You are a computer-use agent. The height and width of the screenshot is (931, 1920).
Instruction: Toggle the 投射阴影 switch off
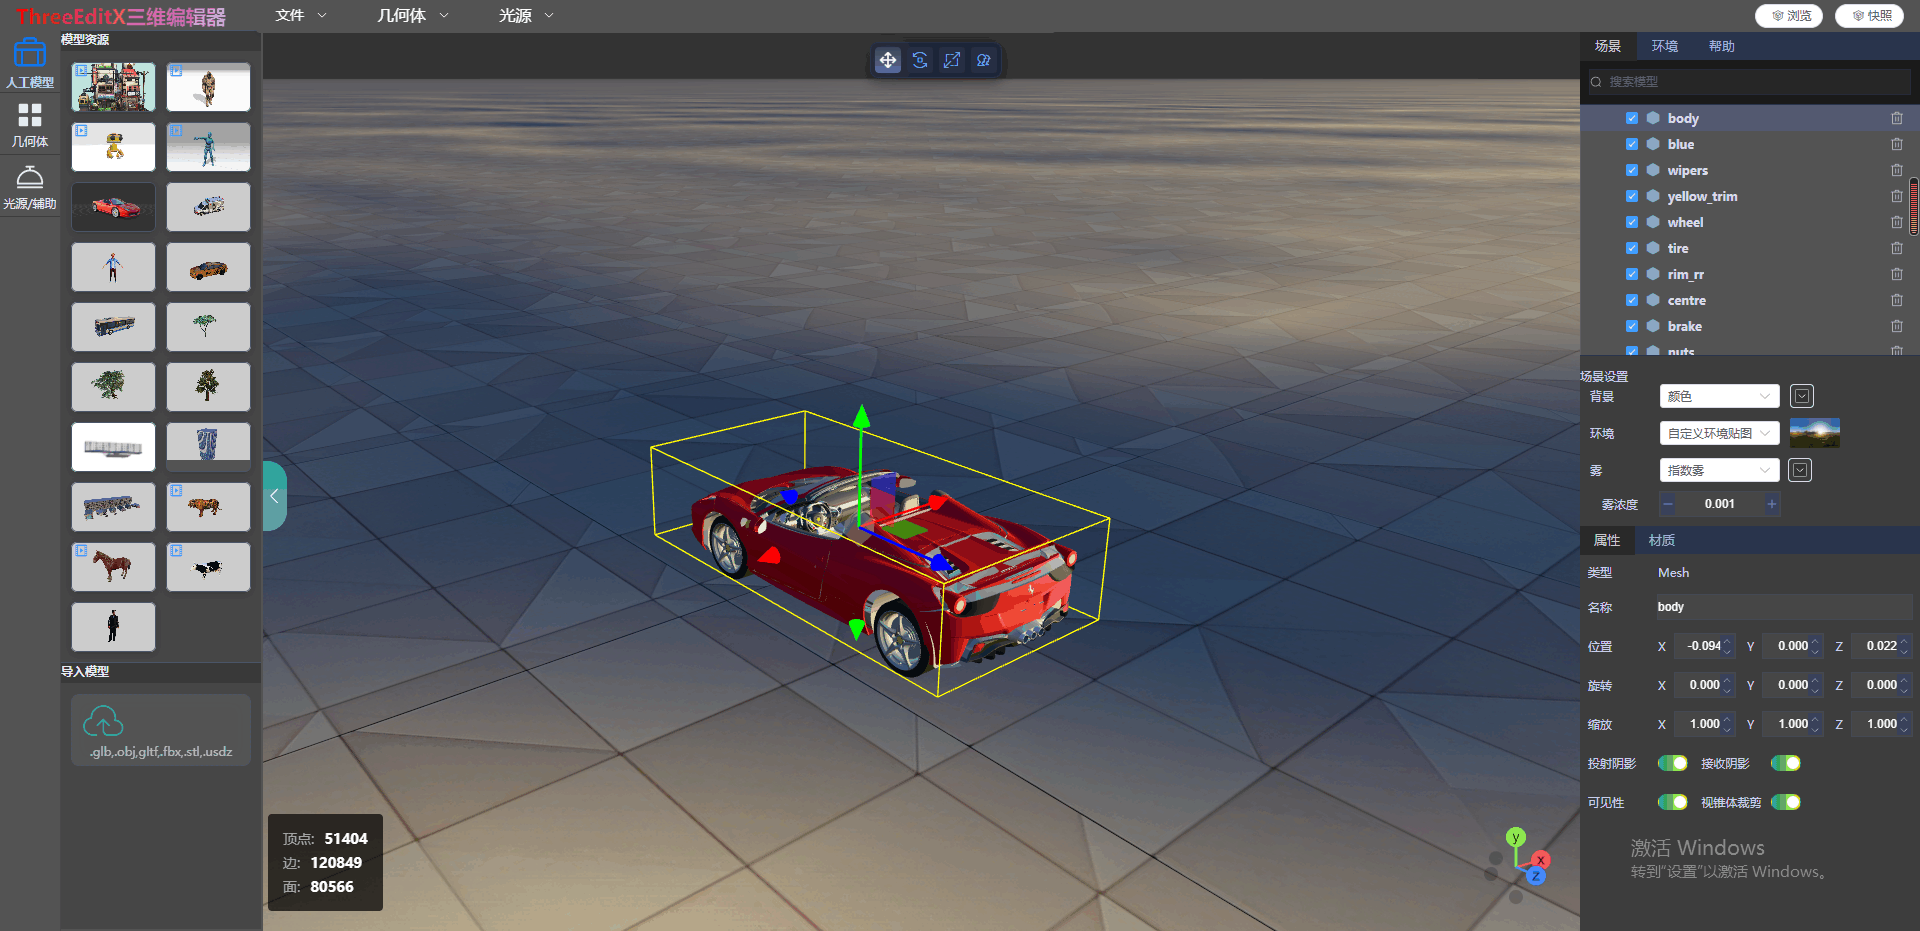point(1673,763)
